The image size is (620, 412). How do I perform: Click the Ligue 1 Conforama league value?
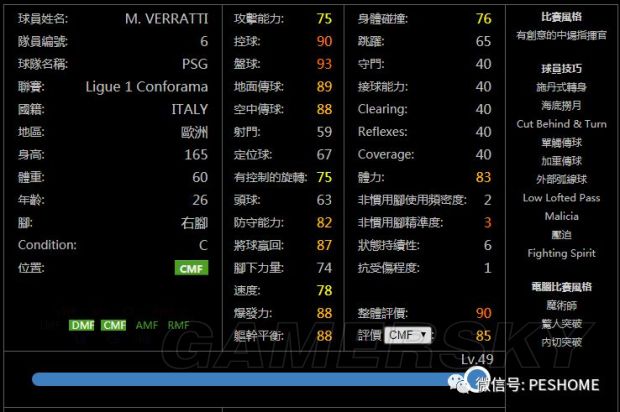pos(149,87)
